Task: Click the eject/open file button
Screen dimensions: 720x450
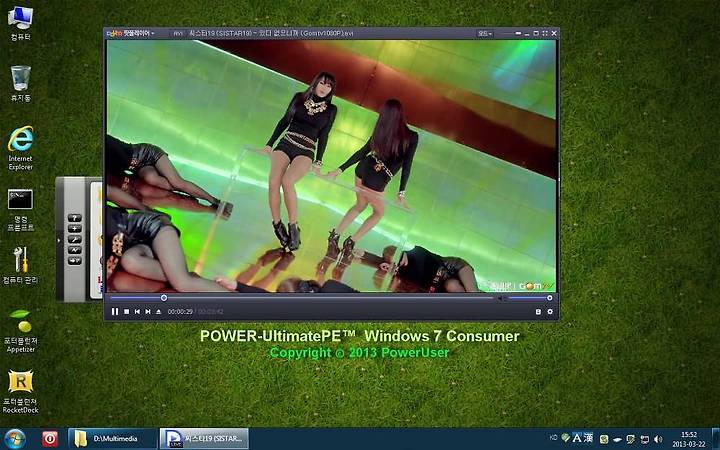Action: (158, 311)
